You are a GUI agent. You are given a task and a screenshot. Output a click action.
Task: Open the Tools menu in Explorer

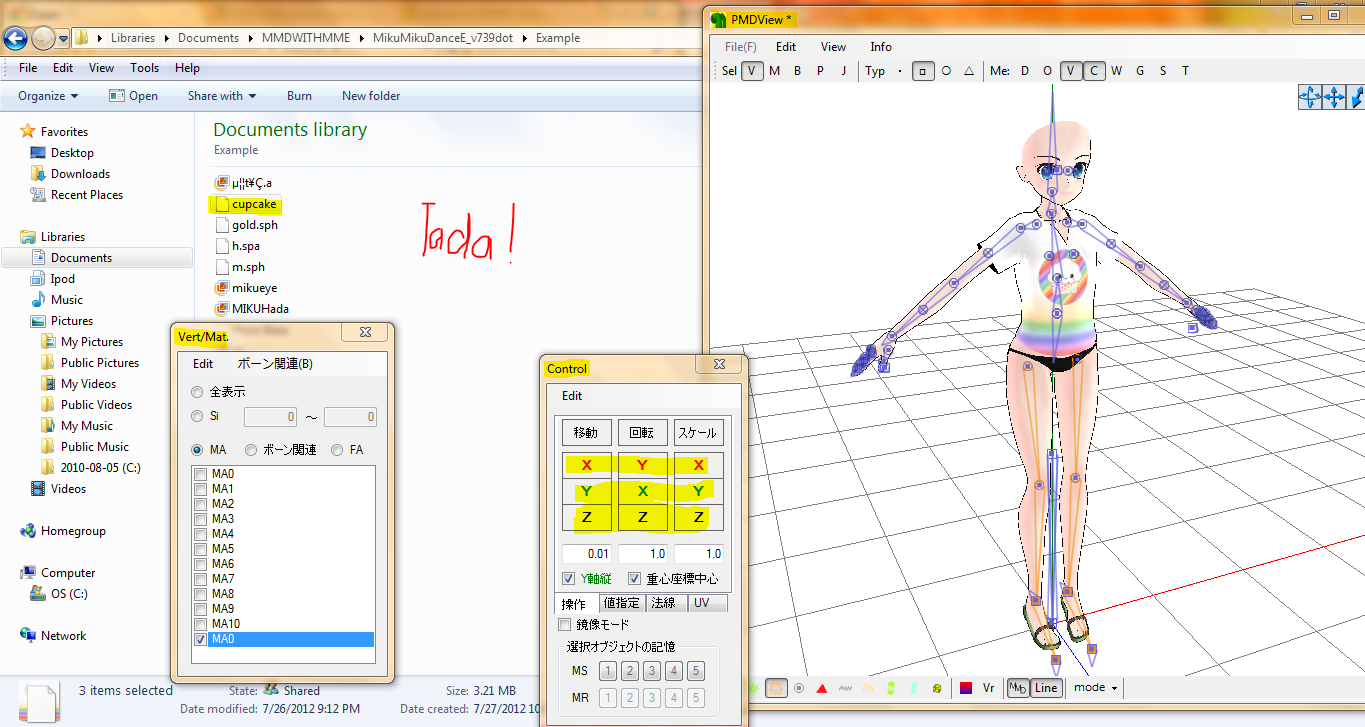coord(144,68)
